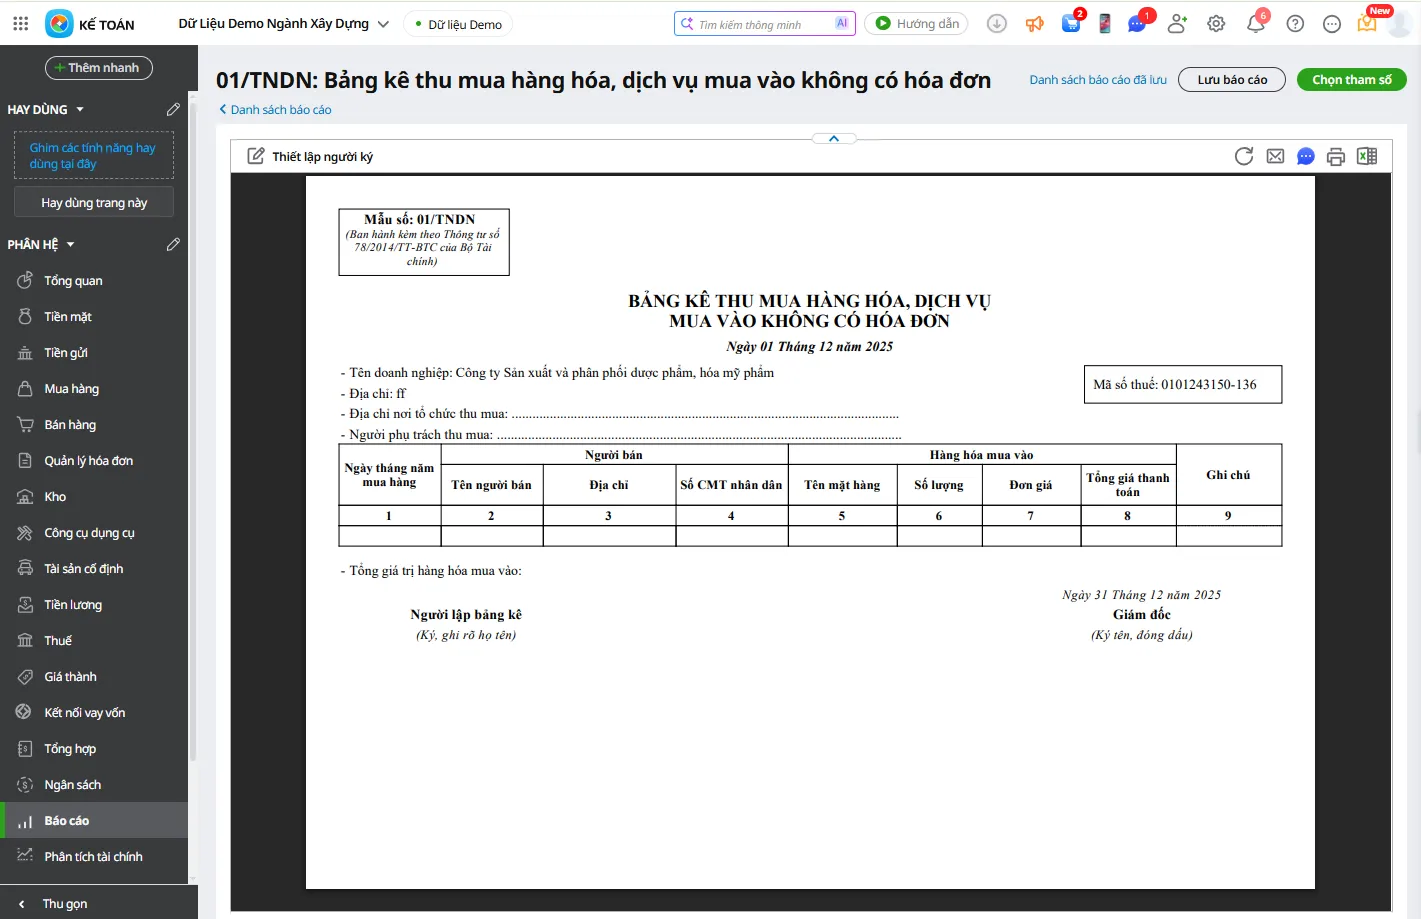Print the 01/TNDN report
Screen dimensions: 1421x919
(1336, 156)
